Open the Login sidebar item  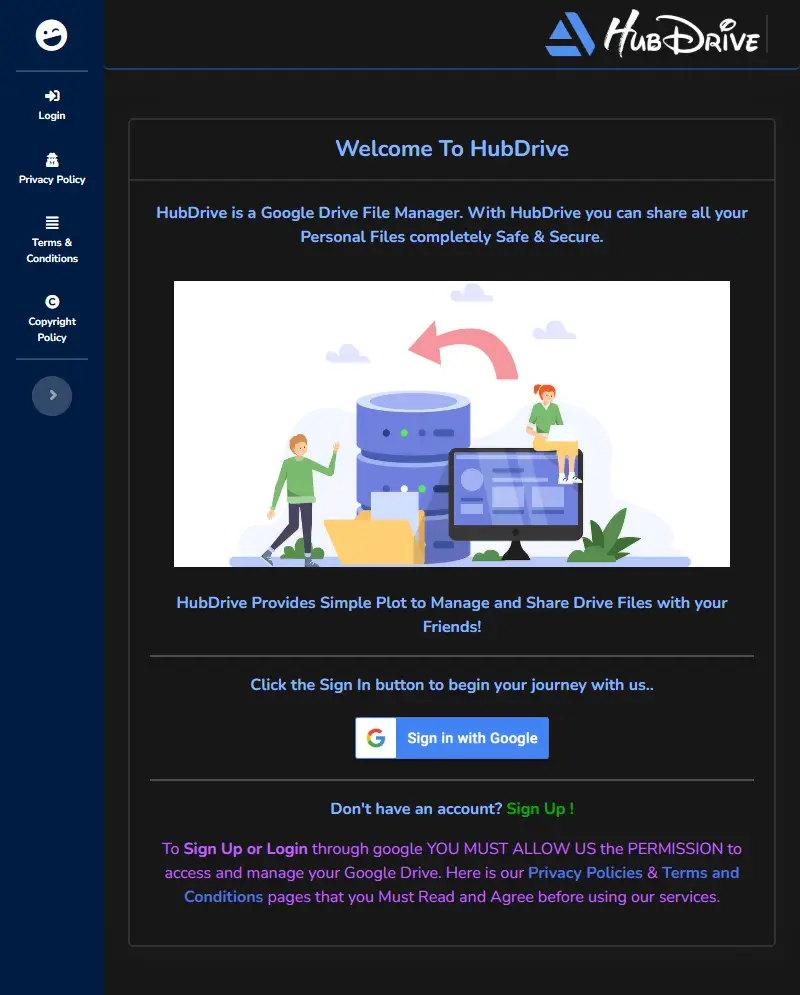click(51, 105)
